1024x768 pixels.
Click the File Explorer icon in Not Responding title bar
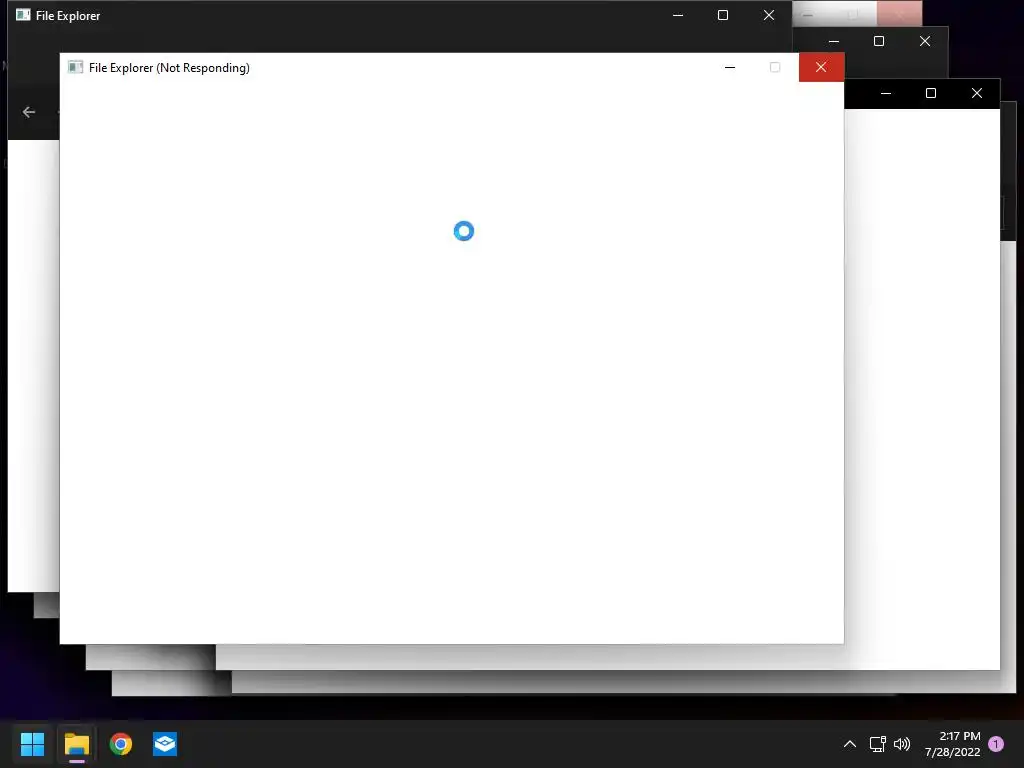(75, 67)
